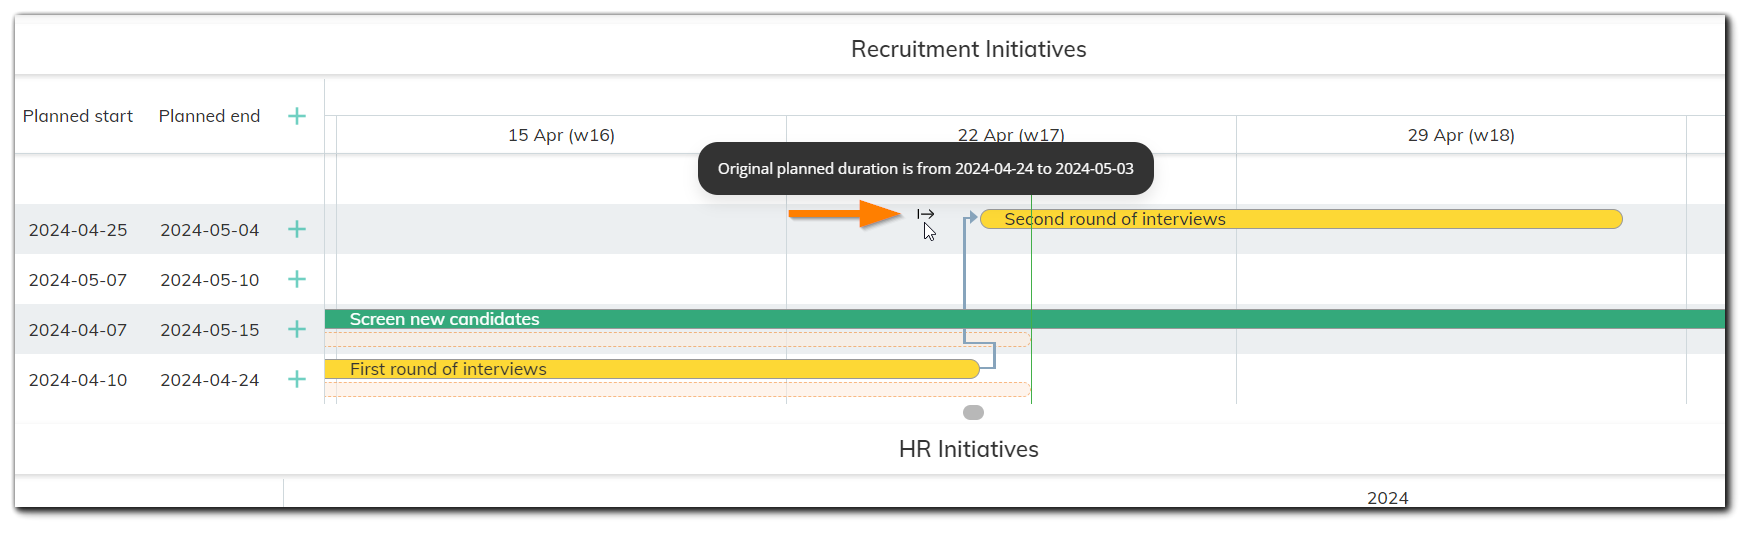Select the 29 Apr (w18) week header
This screenshot has width=1752, height=534.
pyautogui.click(x=1461, y=135)
